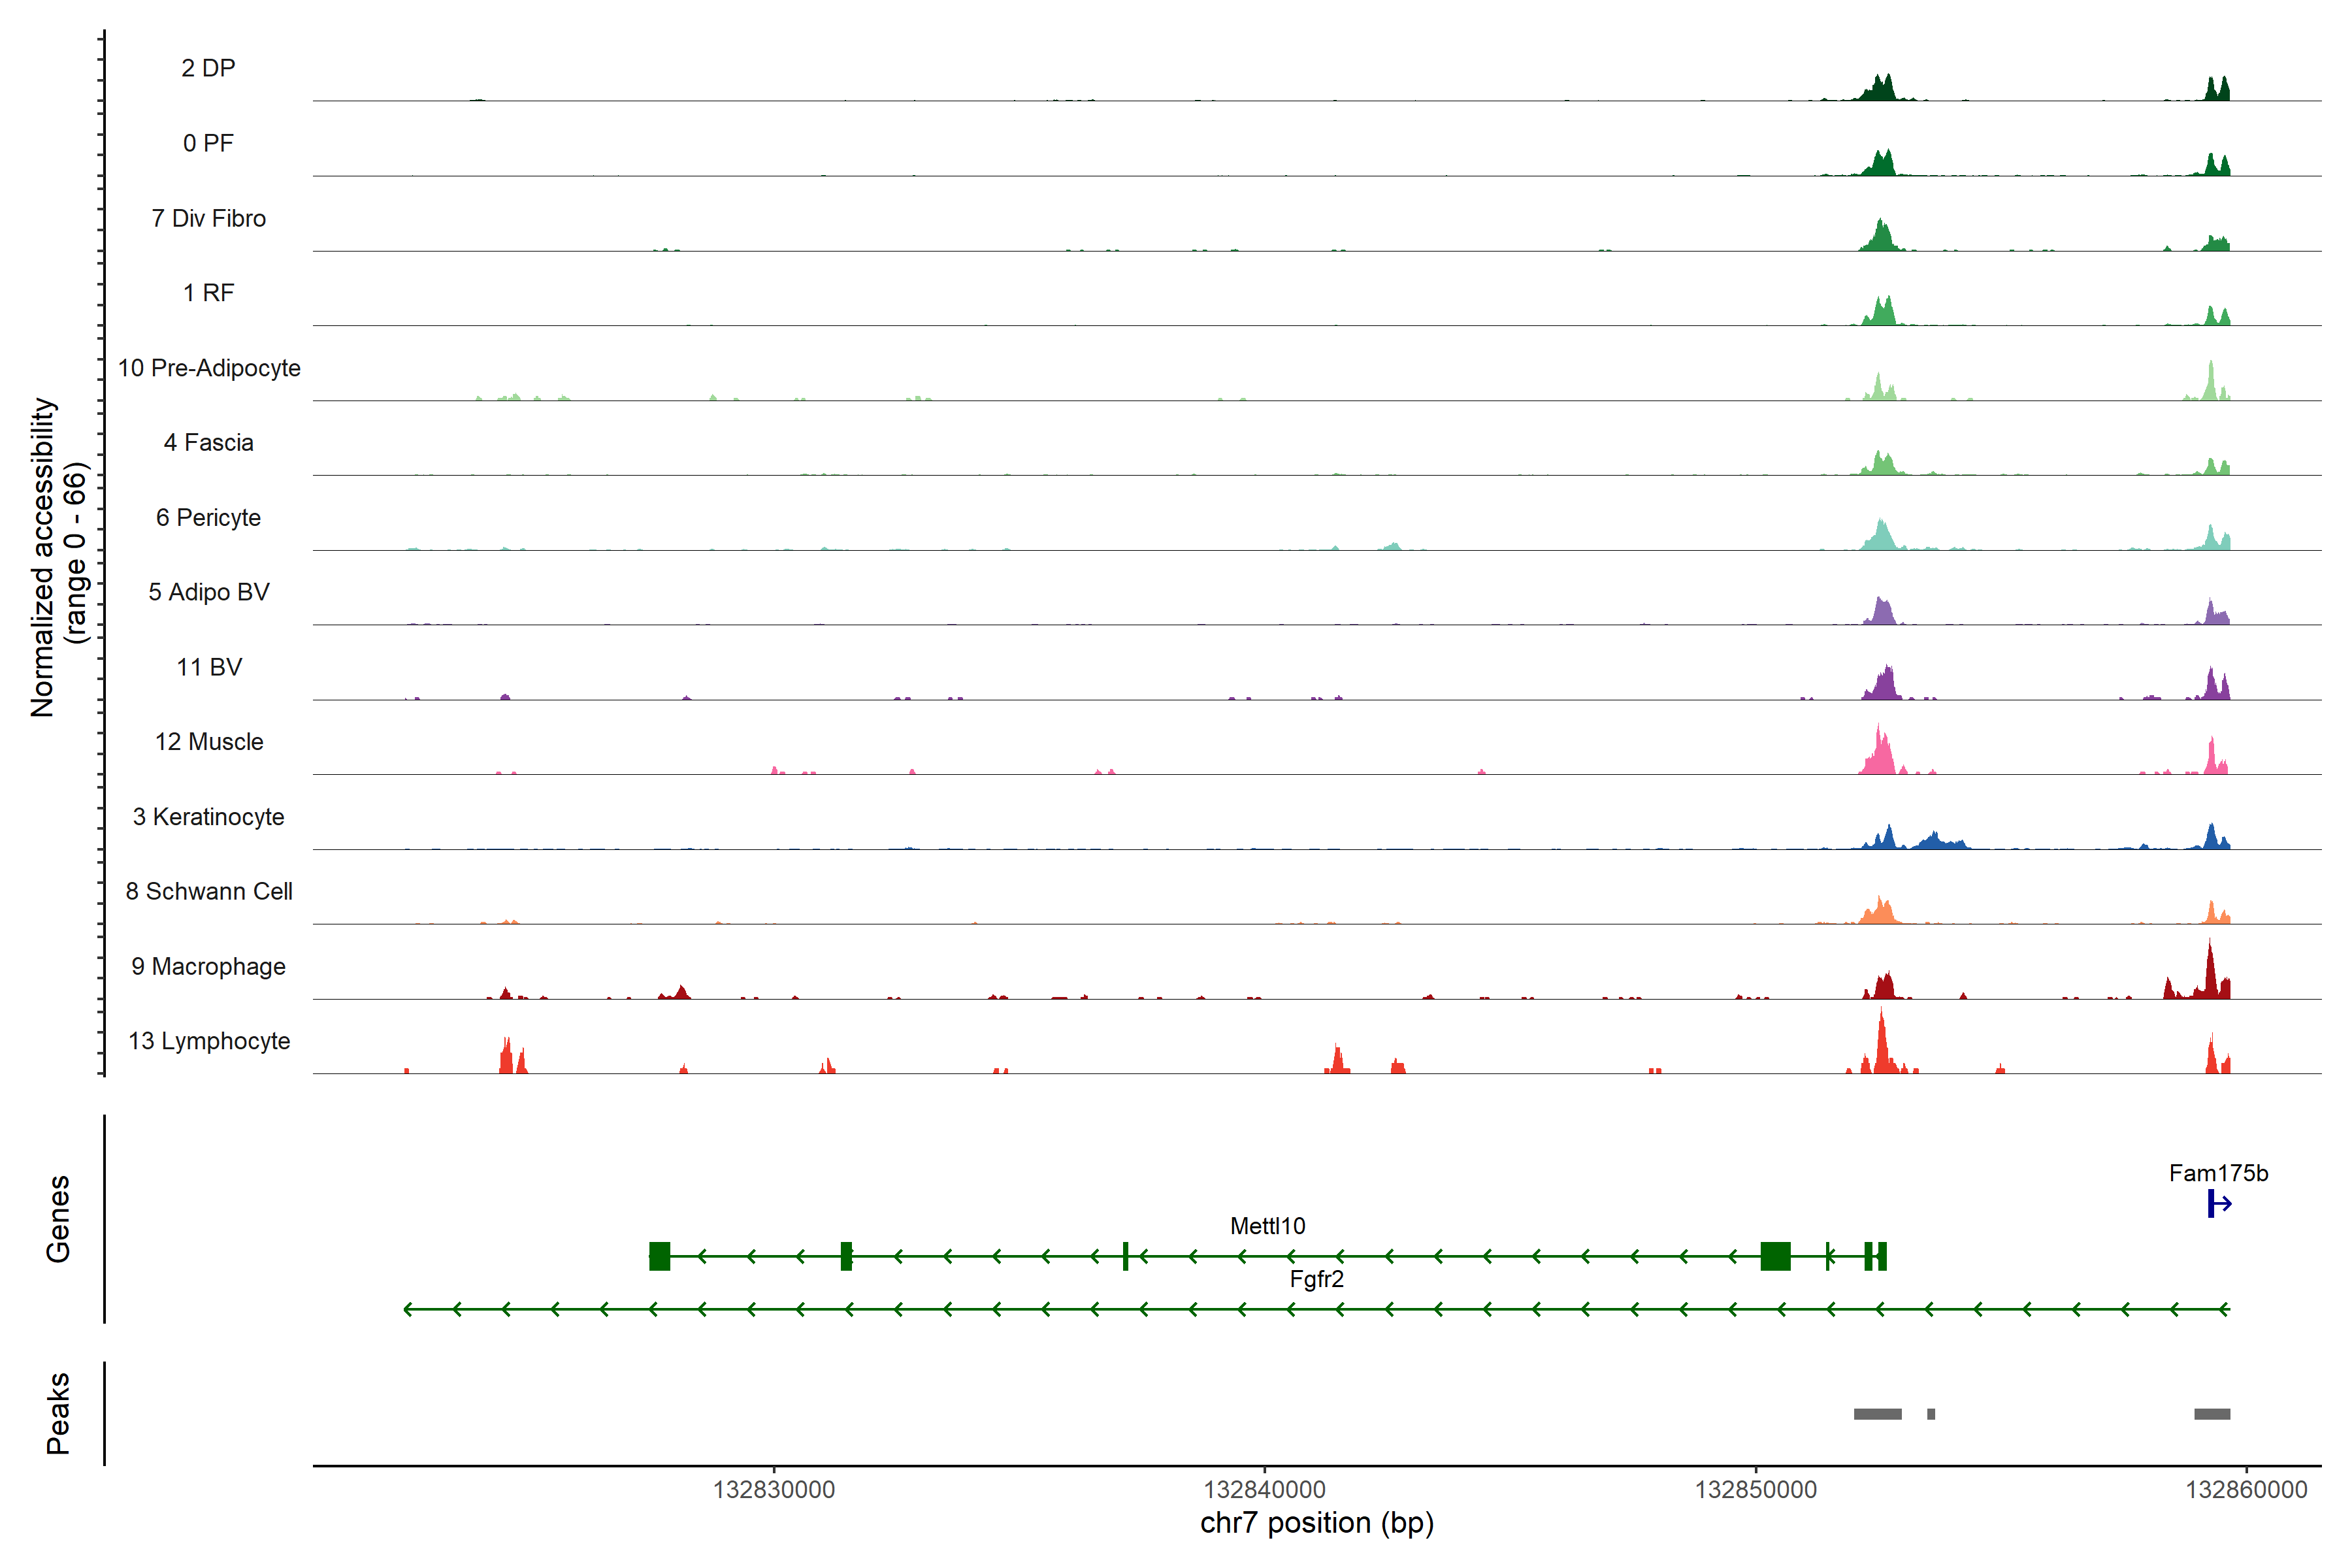Click the chr7 position axis title

1316,1523
